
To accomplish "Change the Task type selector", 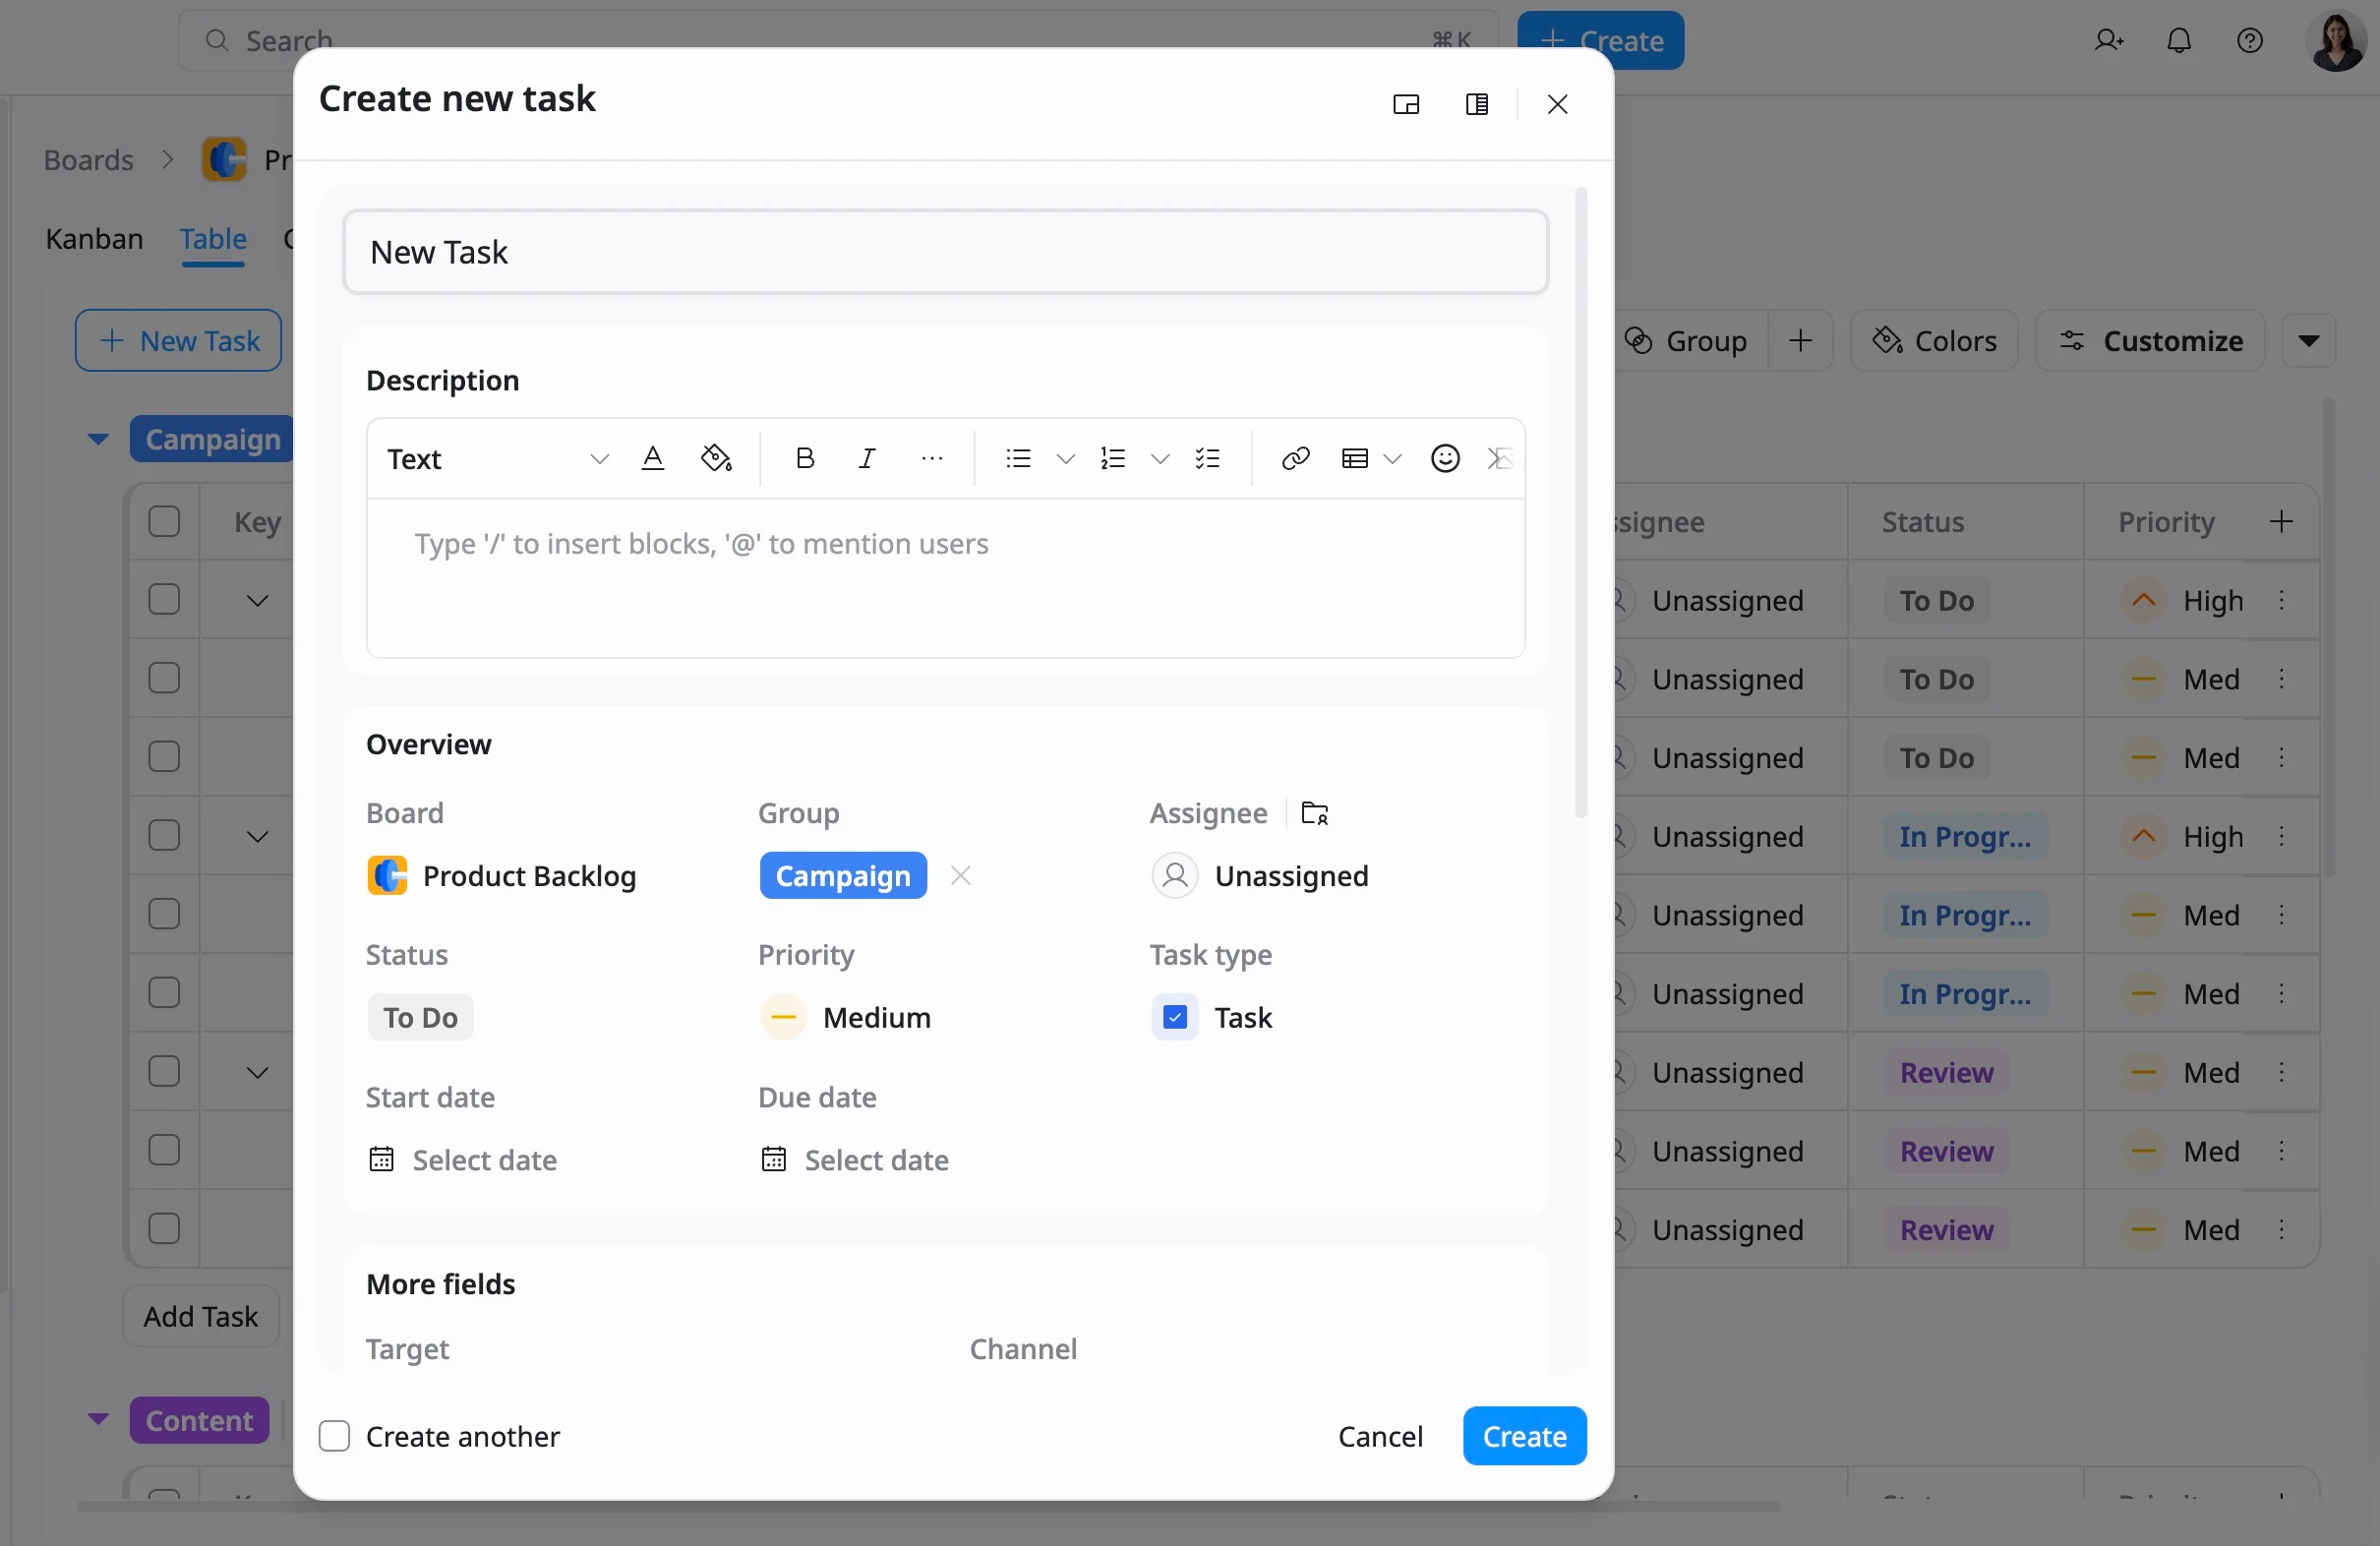I will pyautogui.click(x=1212, y=1018).
